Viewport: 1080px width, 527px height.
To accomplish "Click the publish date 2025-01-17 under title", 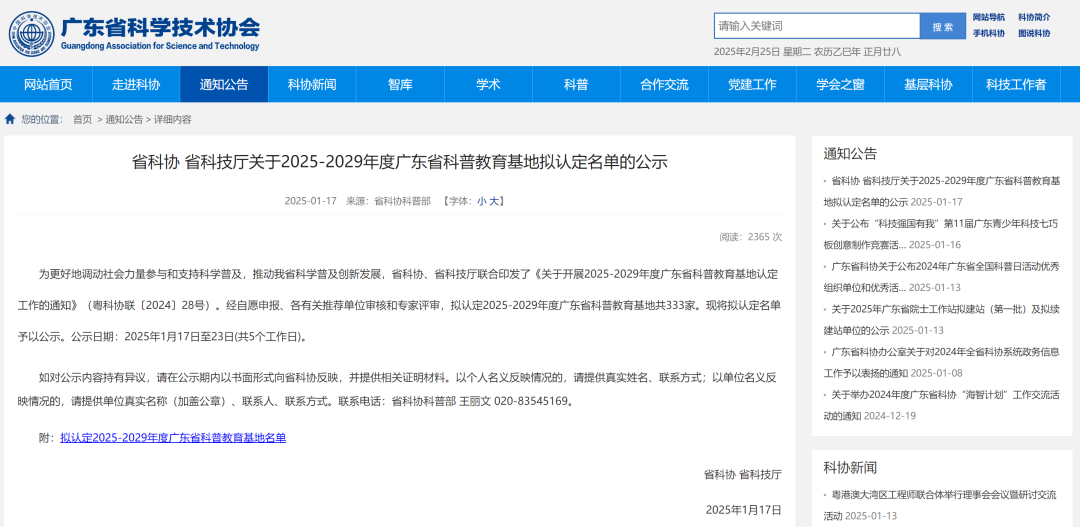I will click(x=311, y=201).
